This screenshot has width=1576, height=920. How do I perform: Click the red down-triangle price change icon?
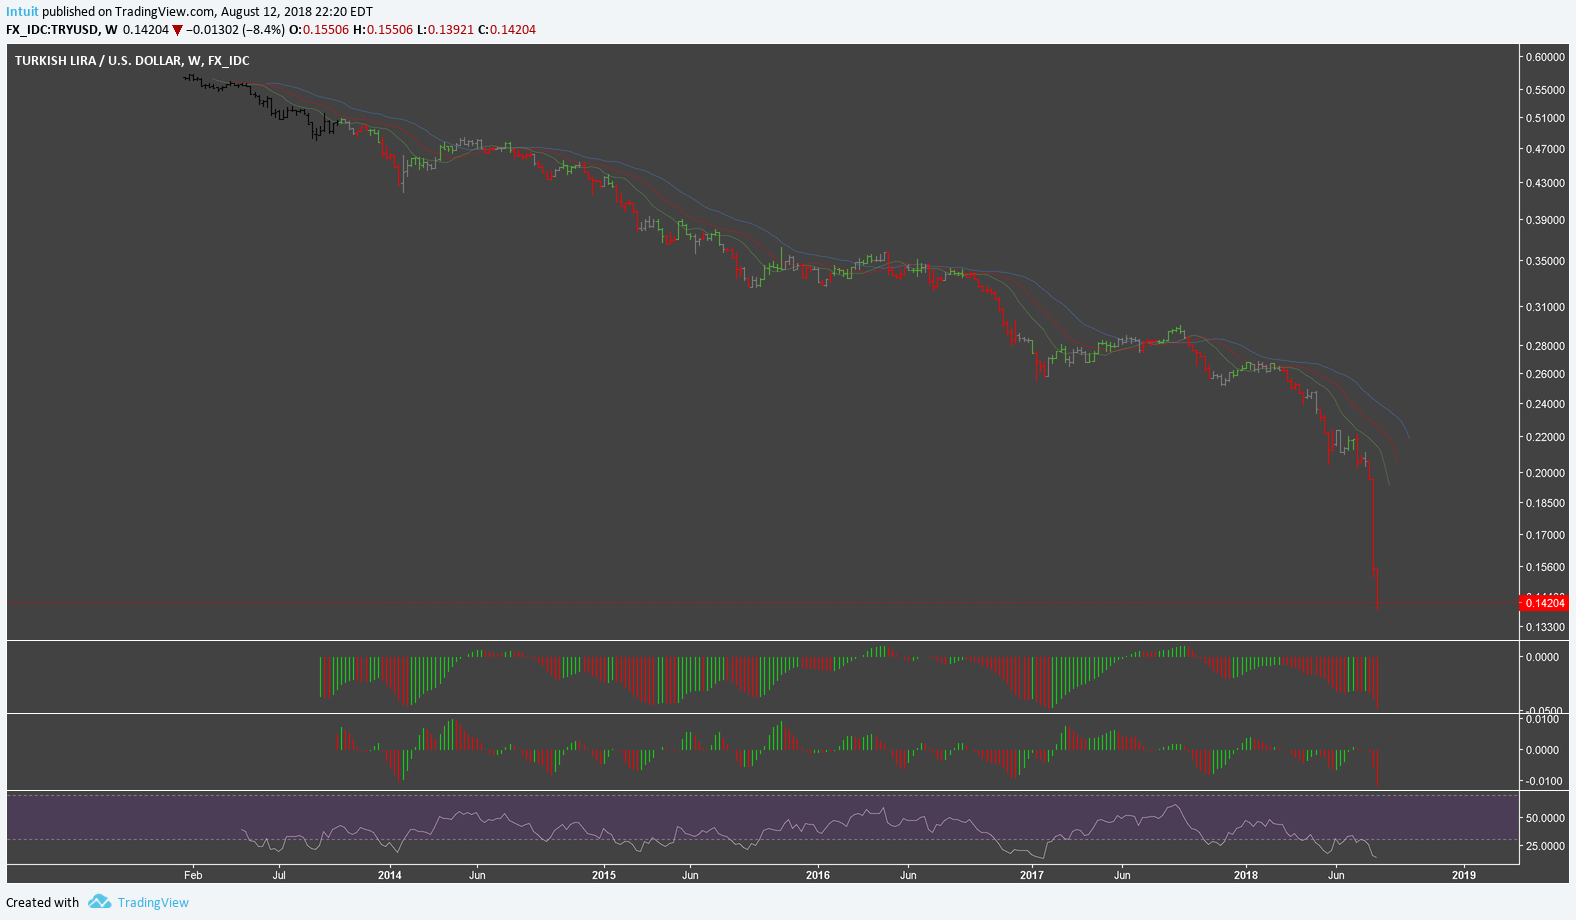coord(177,30)
